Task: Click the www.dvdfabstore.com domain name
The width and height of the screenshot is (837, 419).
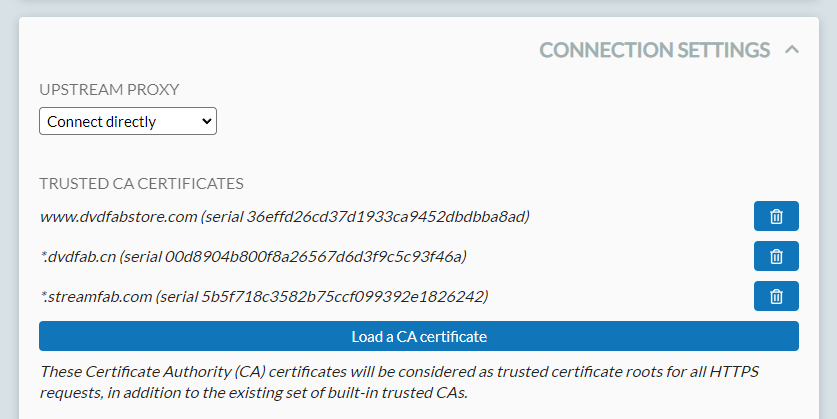Action: 118,216
